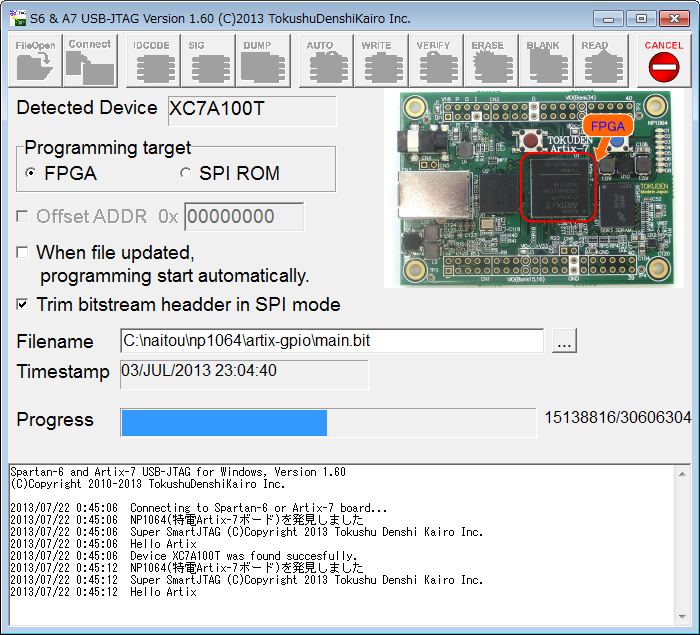Click the BLANK check icon
700x635 pixels.
543,61
